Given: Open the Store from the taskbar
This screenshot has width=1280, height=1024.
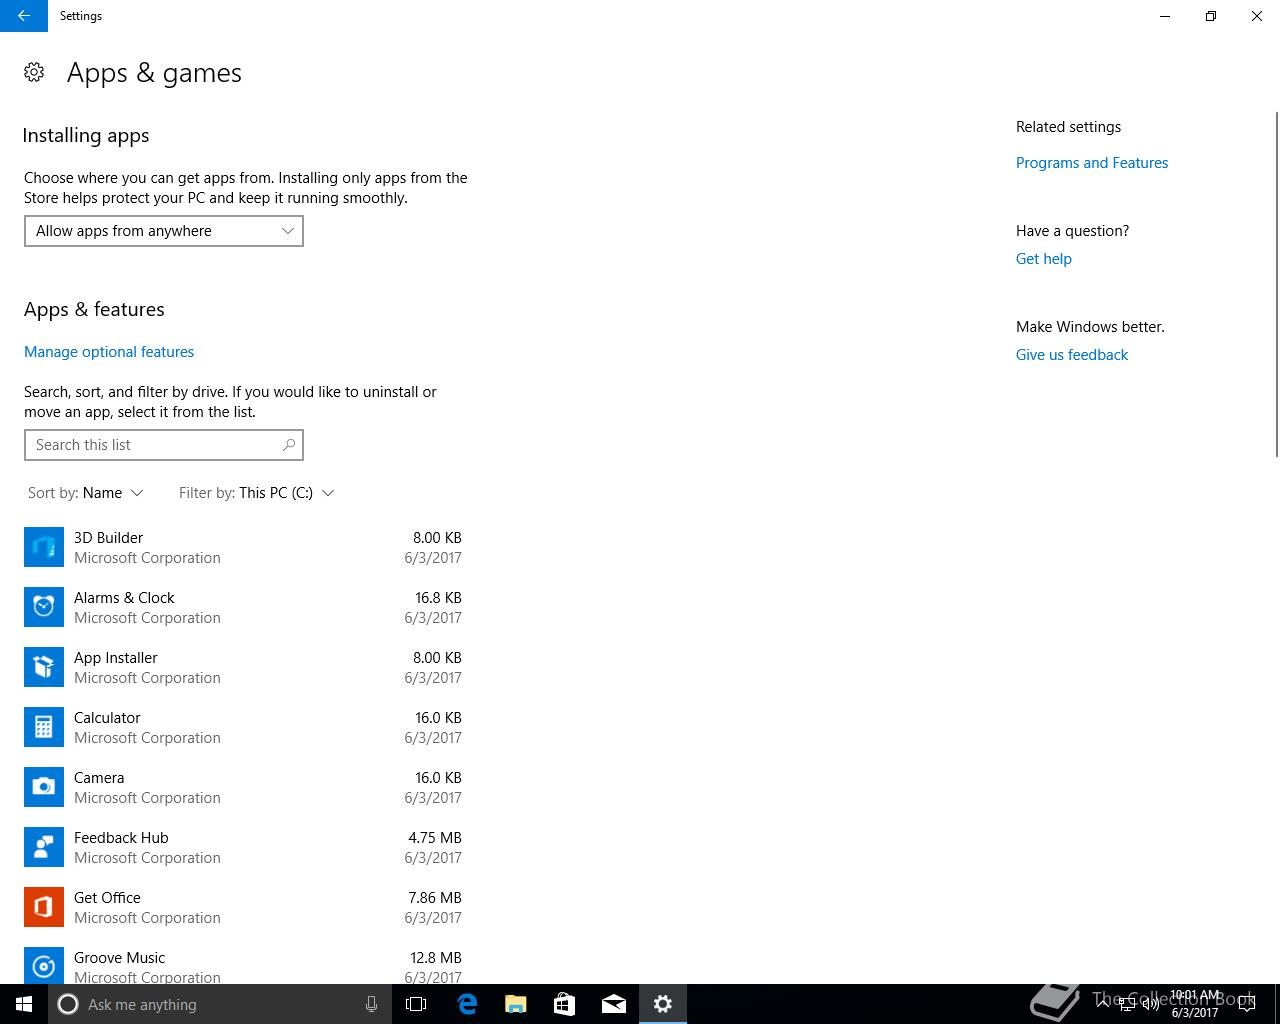Looking at the screenshot, I should click(x=564, y=1004).
